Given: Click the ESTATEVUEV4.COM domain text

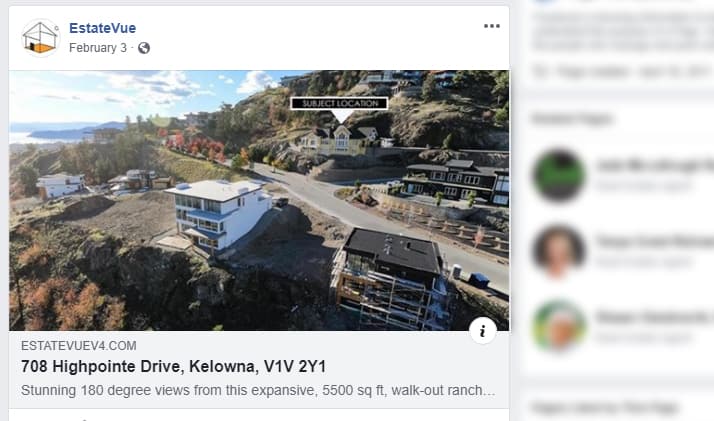Looking at the screenshot, I should click(x=79, y=345).
